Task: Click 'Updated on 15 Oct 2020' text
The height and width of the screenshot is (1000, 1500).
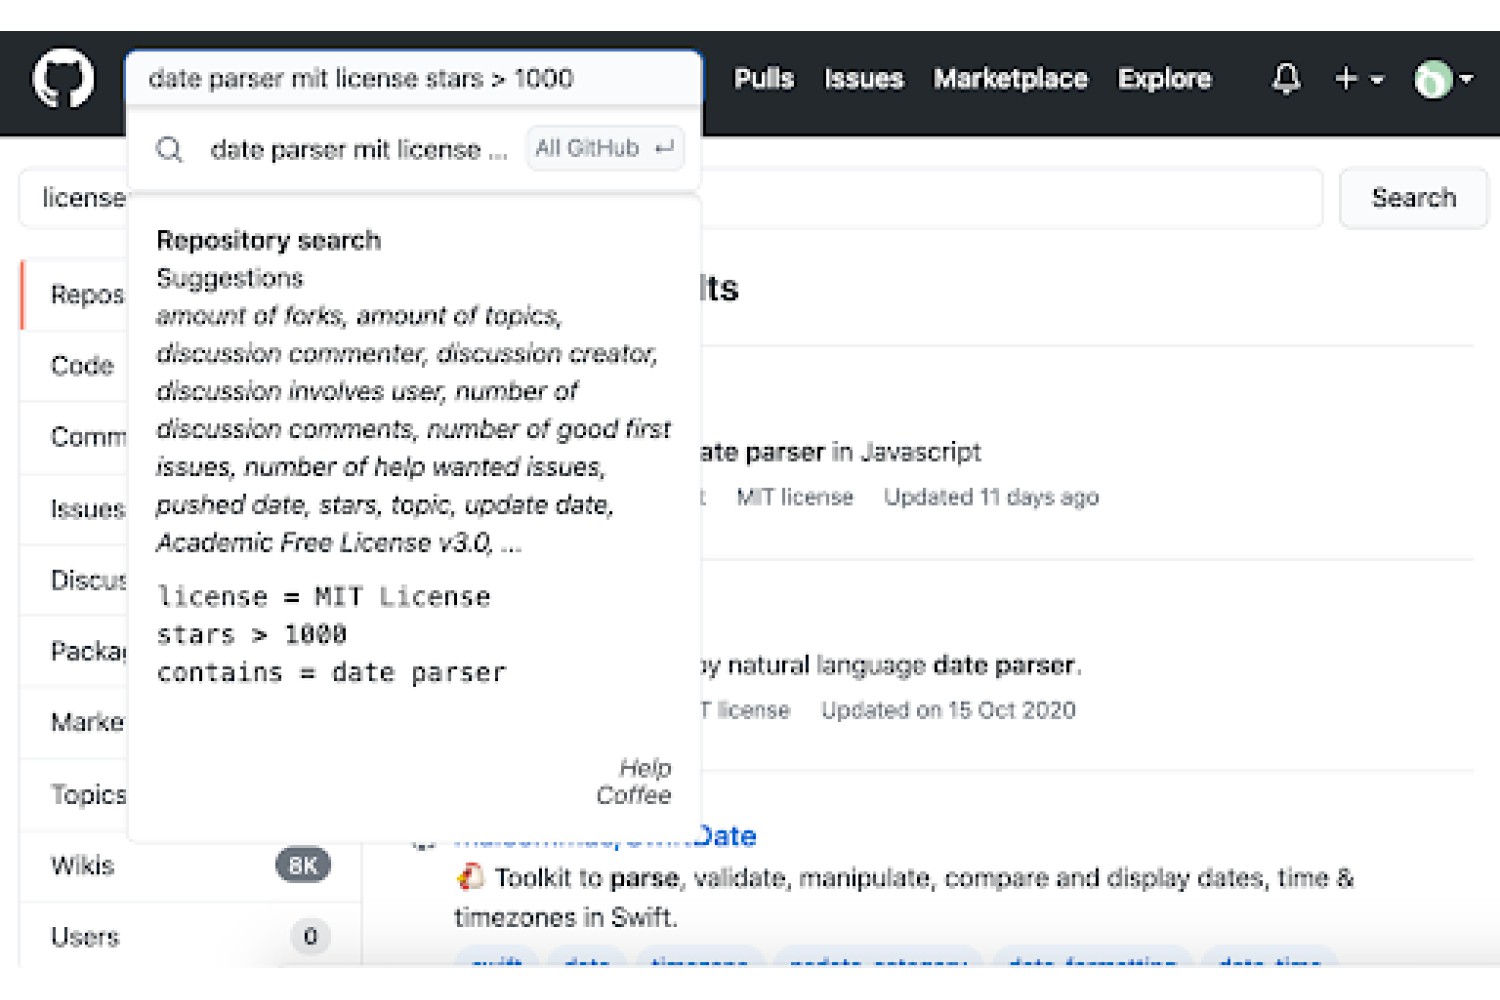Action: coord(948,710)
